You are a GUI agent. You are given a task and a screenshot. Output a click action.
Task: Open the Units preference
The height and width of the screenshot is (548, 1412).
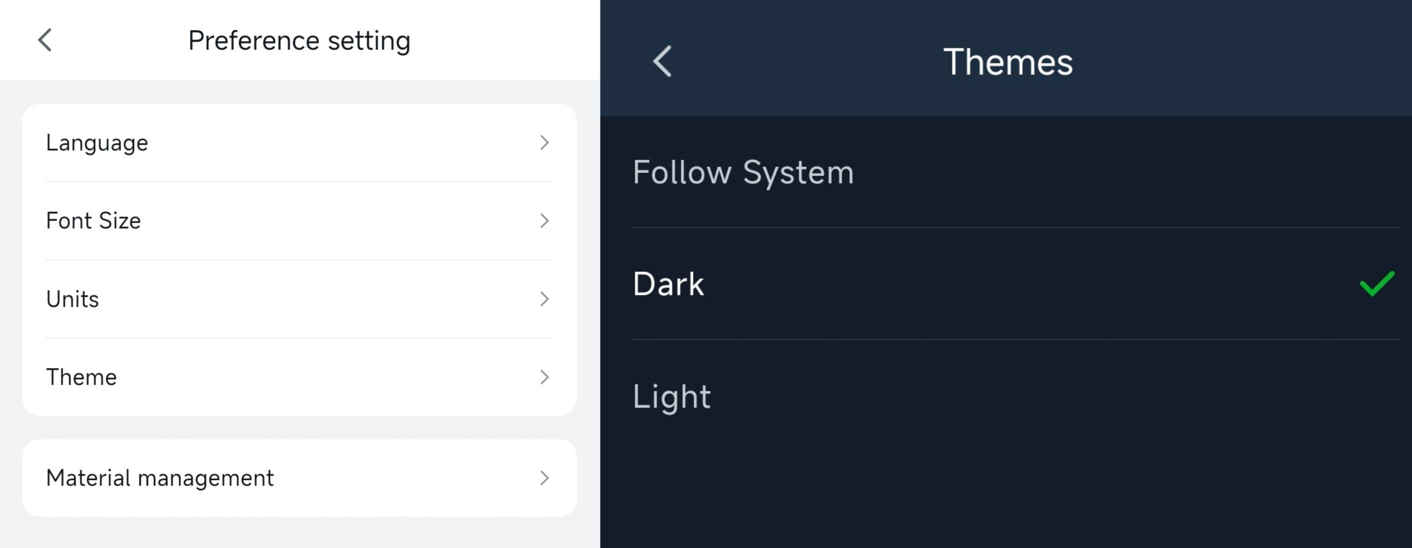click(x=72, y=299)
